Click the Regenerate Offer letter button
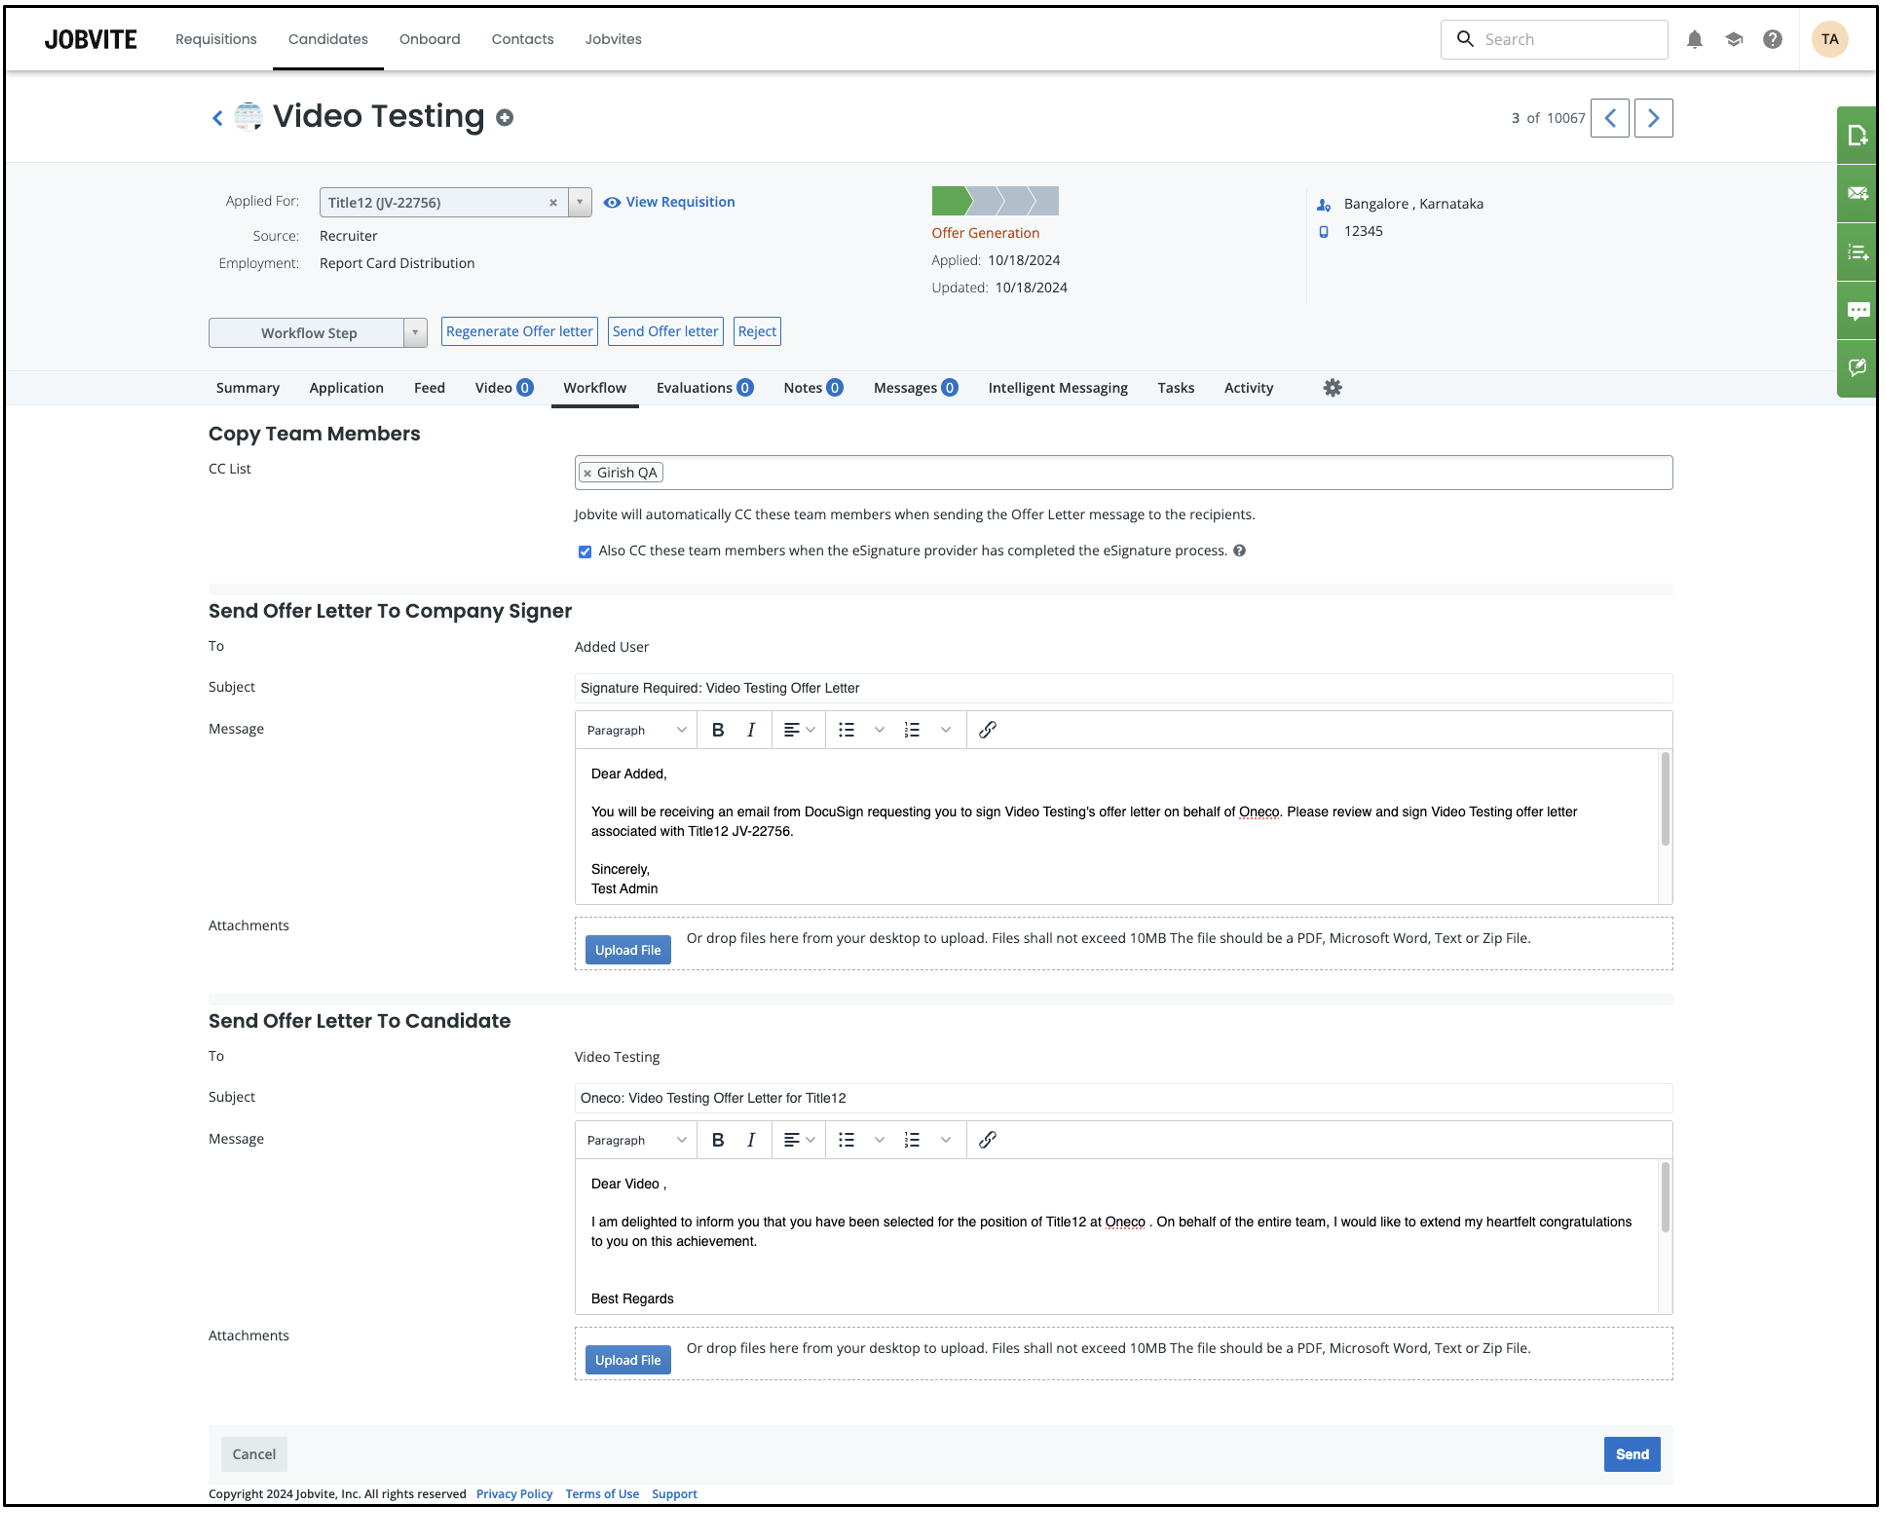This screenshot has width=1886, height=1514. coord(519,332)
